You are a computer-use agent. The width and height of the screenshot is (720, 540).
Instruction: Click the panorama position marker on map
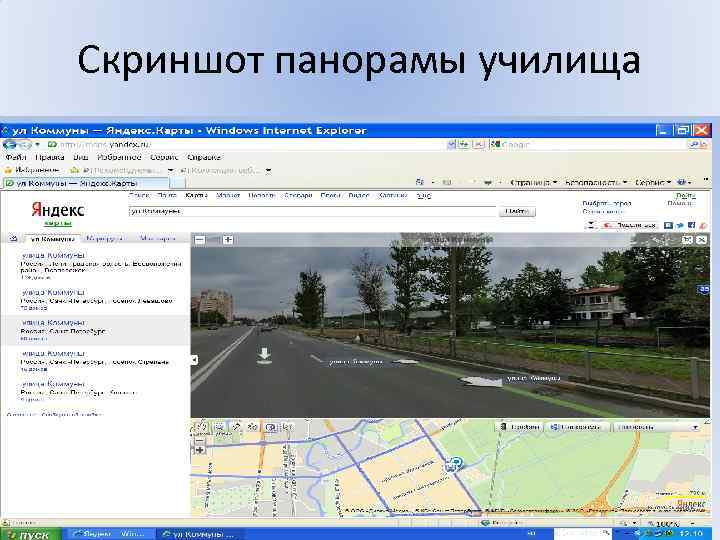click(455, 464)
